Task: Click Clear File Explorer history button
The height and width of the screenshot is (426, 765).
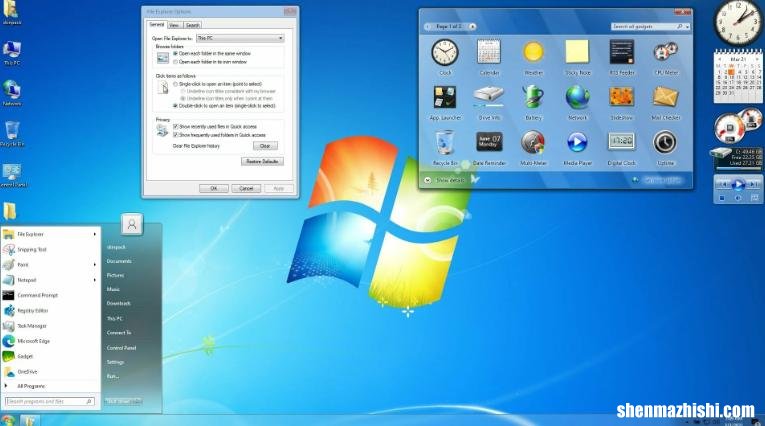Action: pos(265,146)
